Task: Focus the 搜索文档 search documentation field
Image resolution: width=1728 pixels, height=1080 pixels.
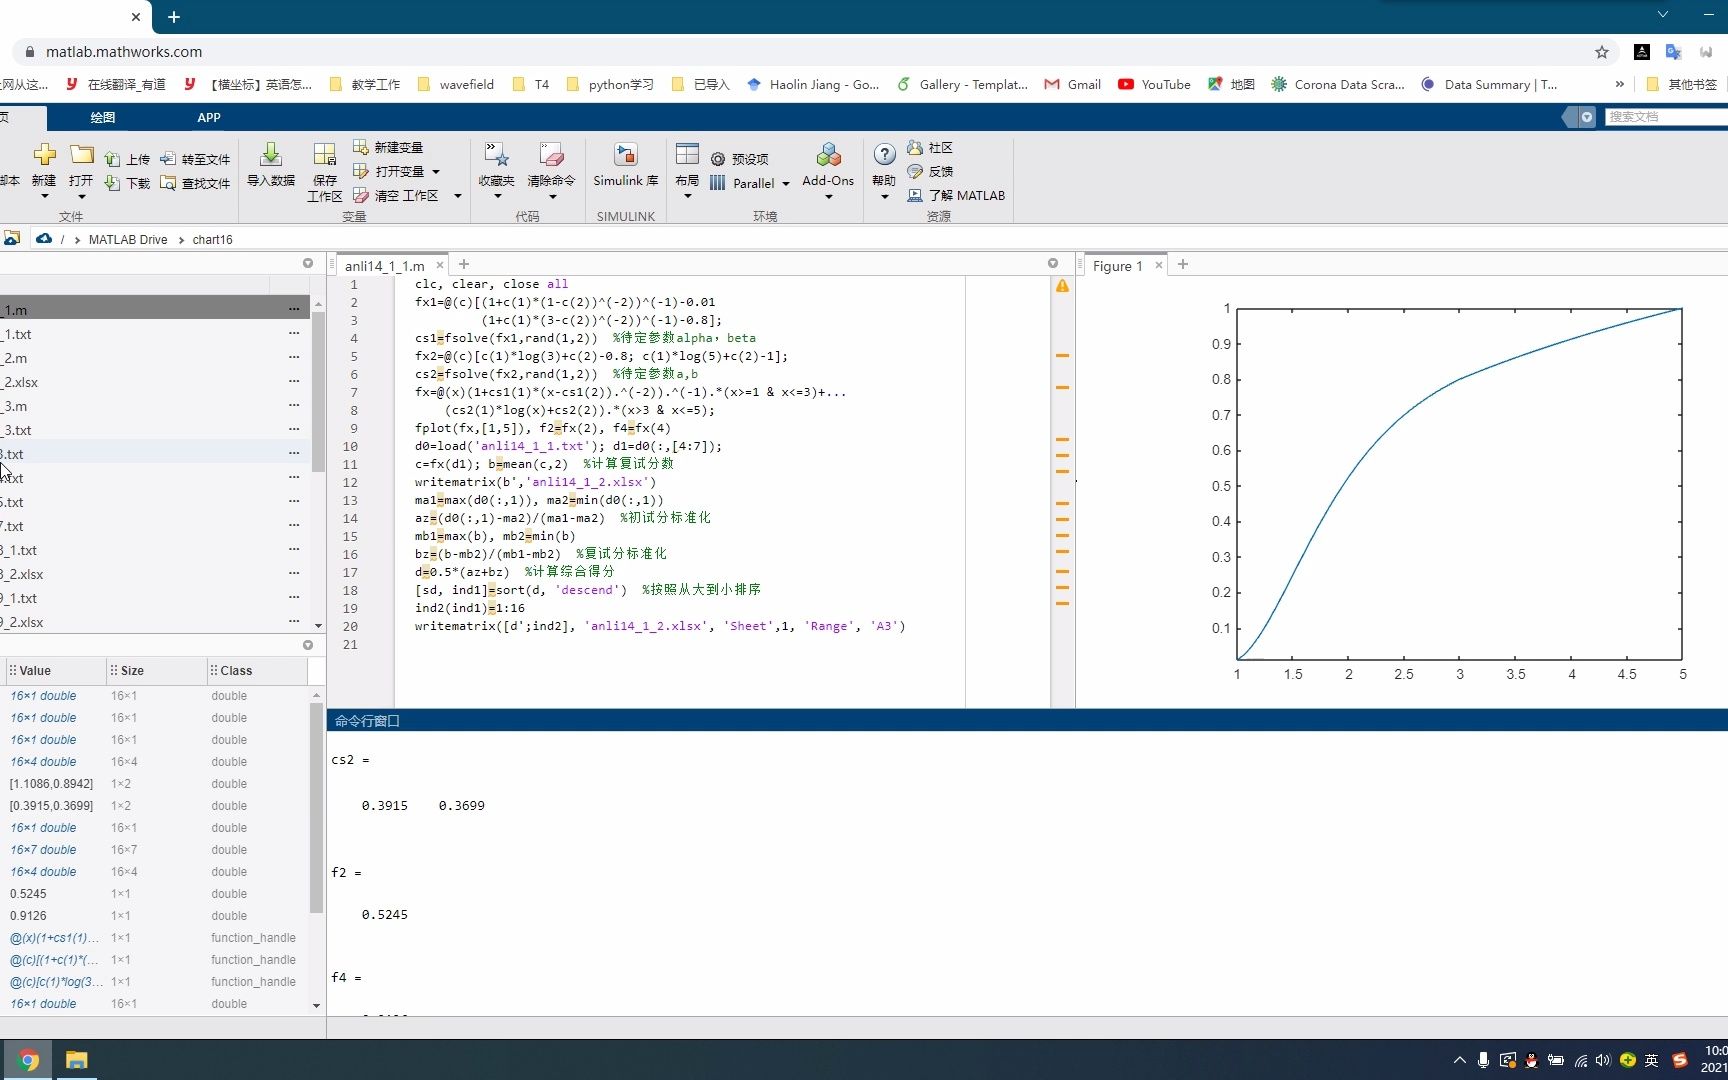Action: [1666, 117]
